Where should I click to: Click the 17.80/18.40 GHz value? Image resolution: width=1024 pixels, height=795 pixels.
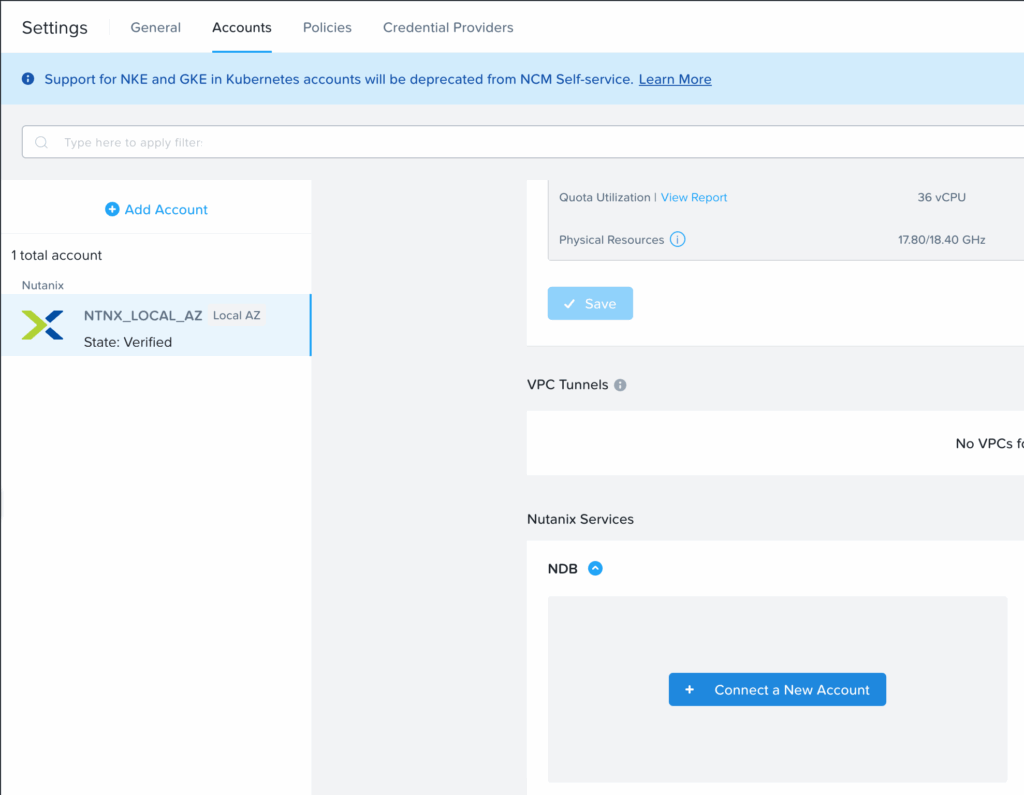(941, 240)
